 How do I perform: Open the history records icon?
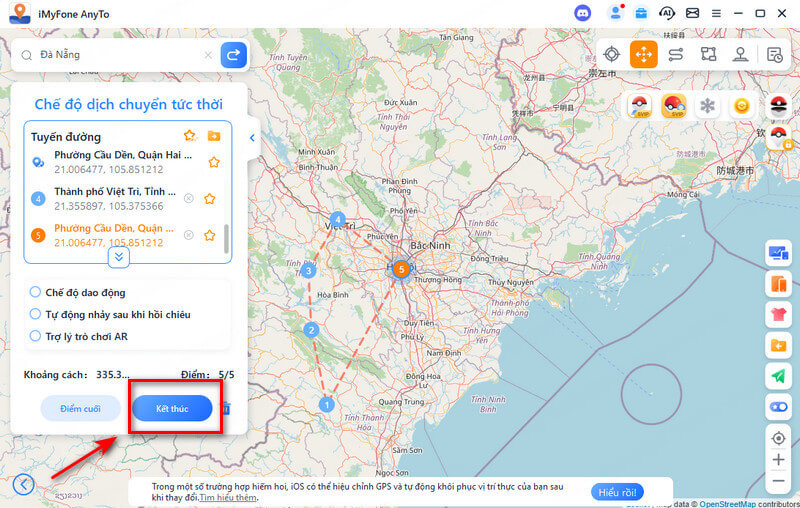(774, 54)
